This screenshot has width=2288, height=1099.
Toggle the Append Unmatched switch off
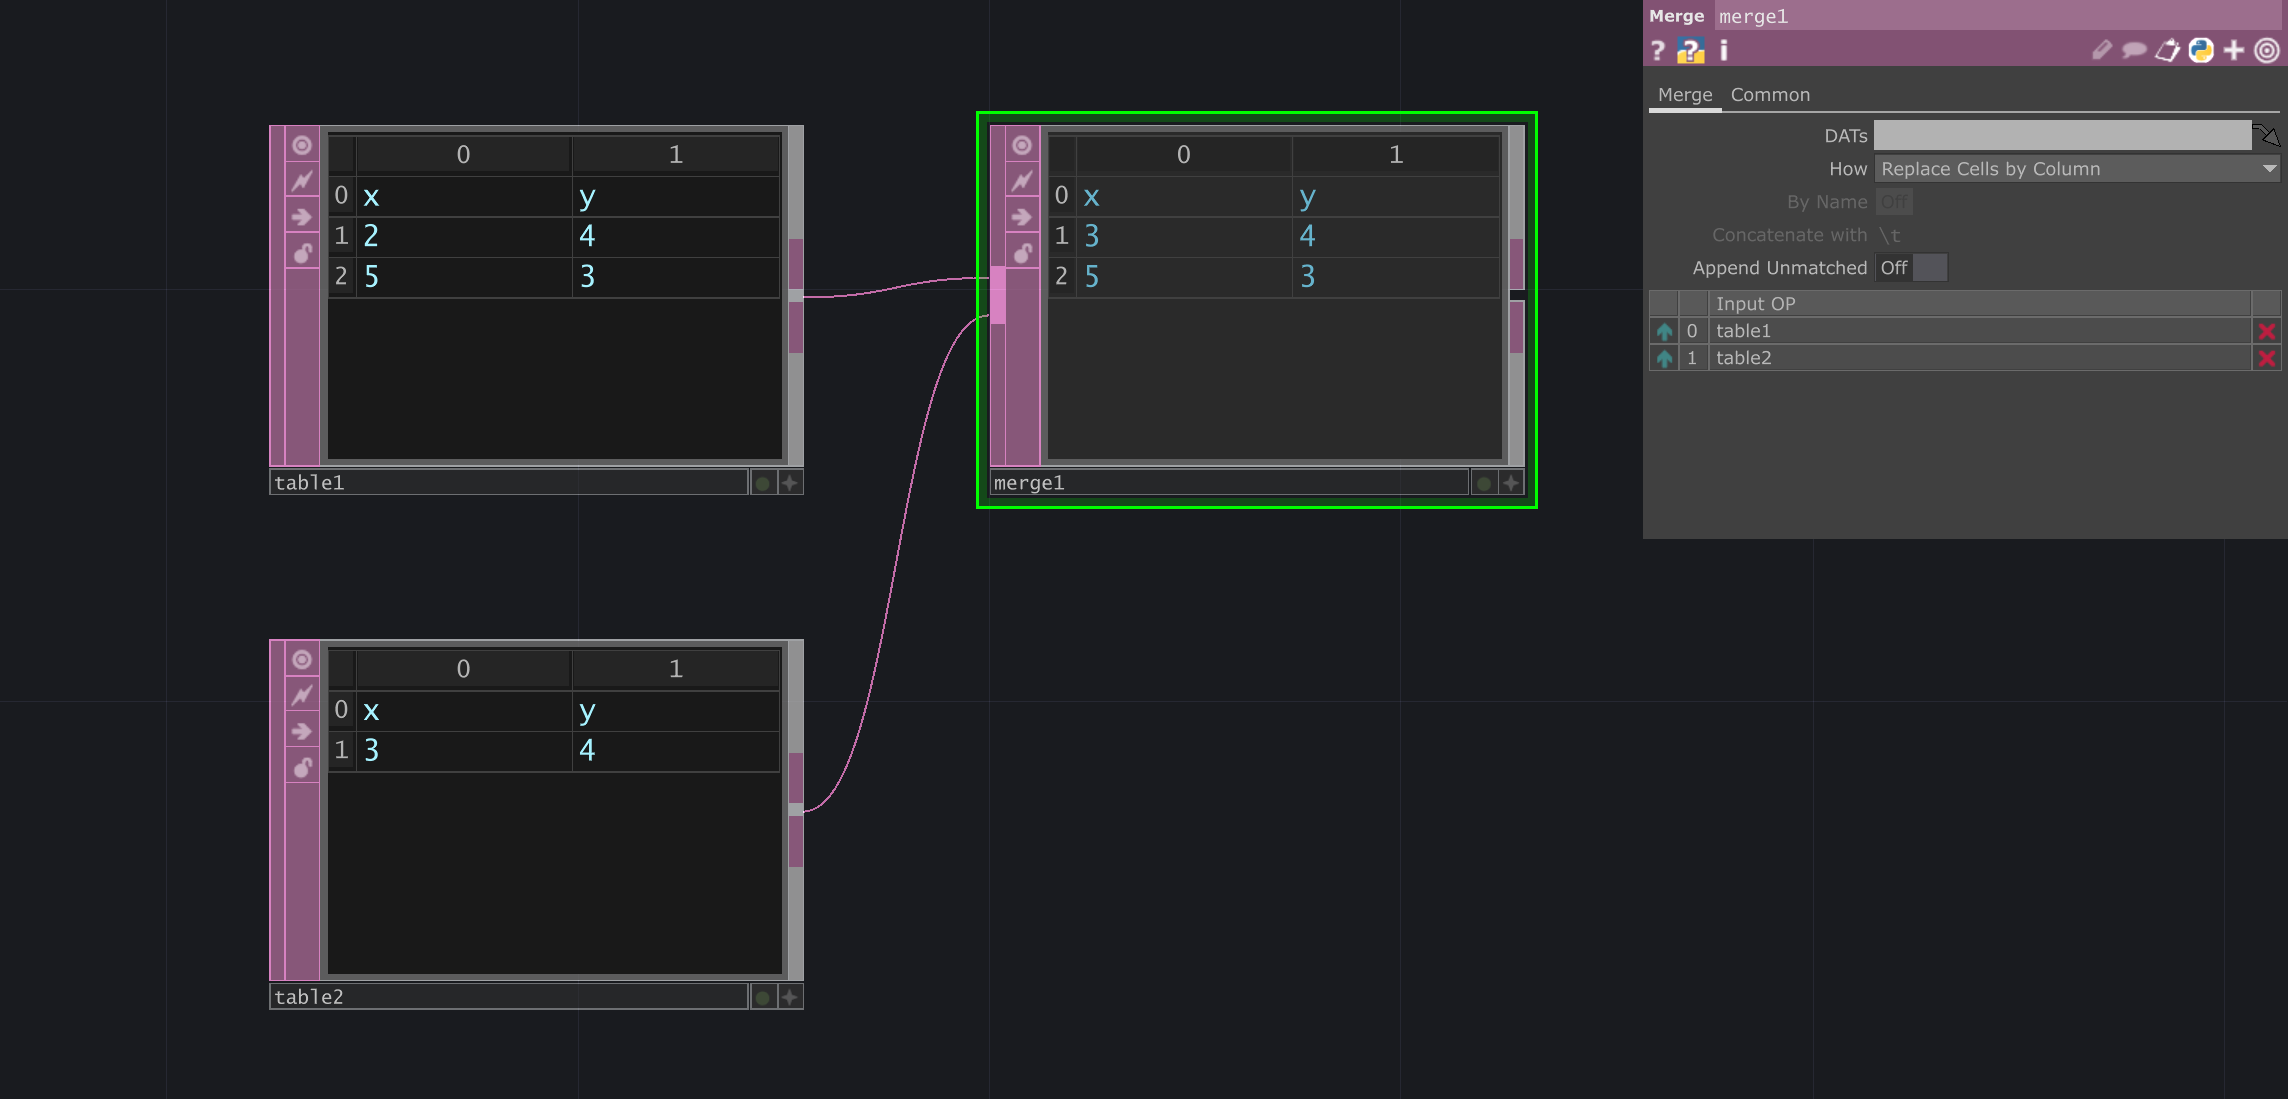click(1931, 267)
